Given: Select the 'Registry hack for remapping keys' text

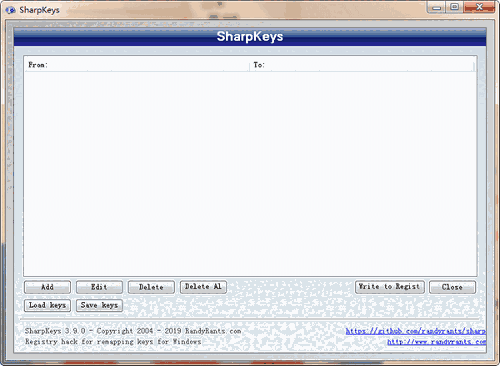Looking at the screenshot, I should [x=113, y=342].
